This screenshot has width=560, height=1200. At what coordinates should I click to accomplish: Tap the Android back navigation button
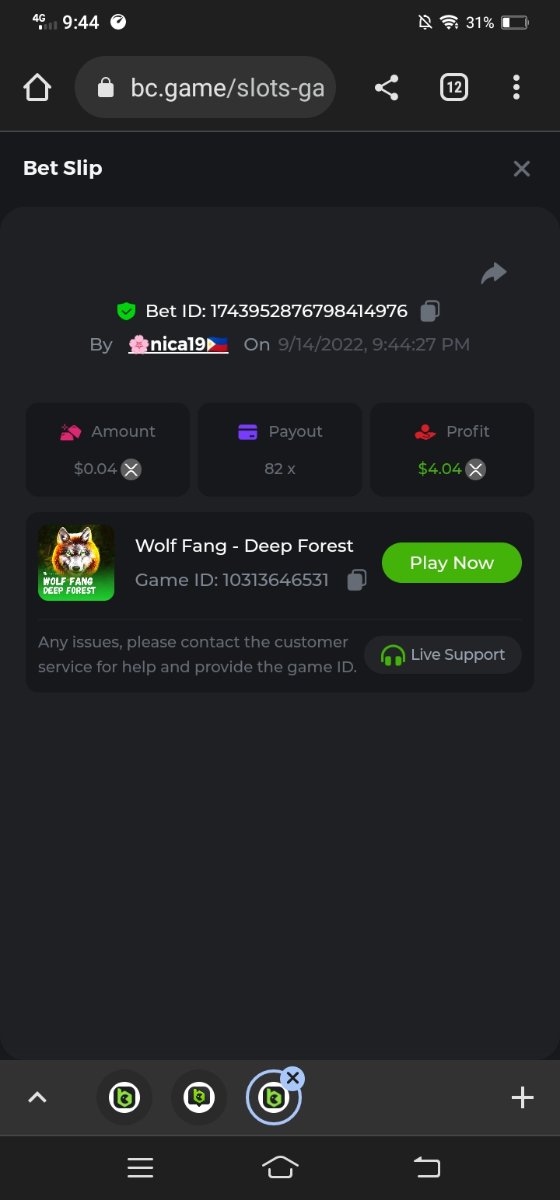426,1167
